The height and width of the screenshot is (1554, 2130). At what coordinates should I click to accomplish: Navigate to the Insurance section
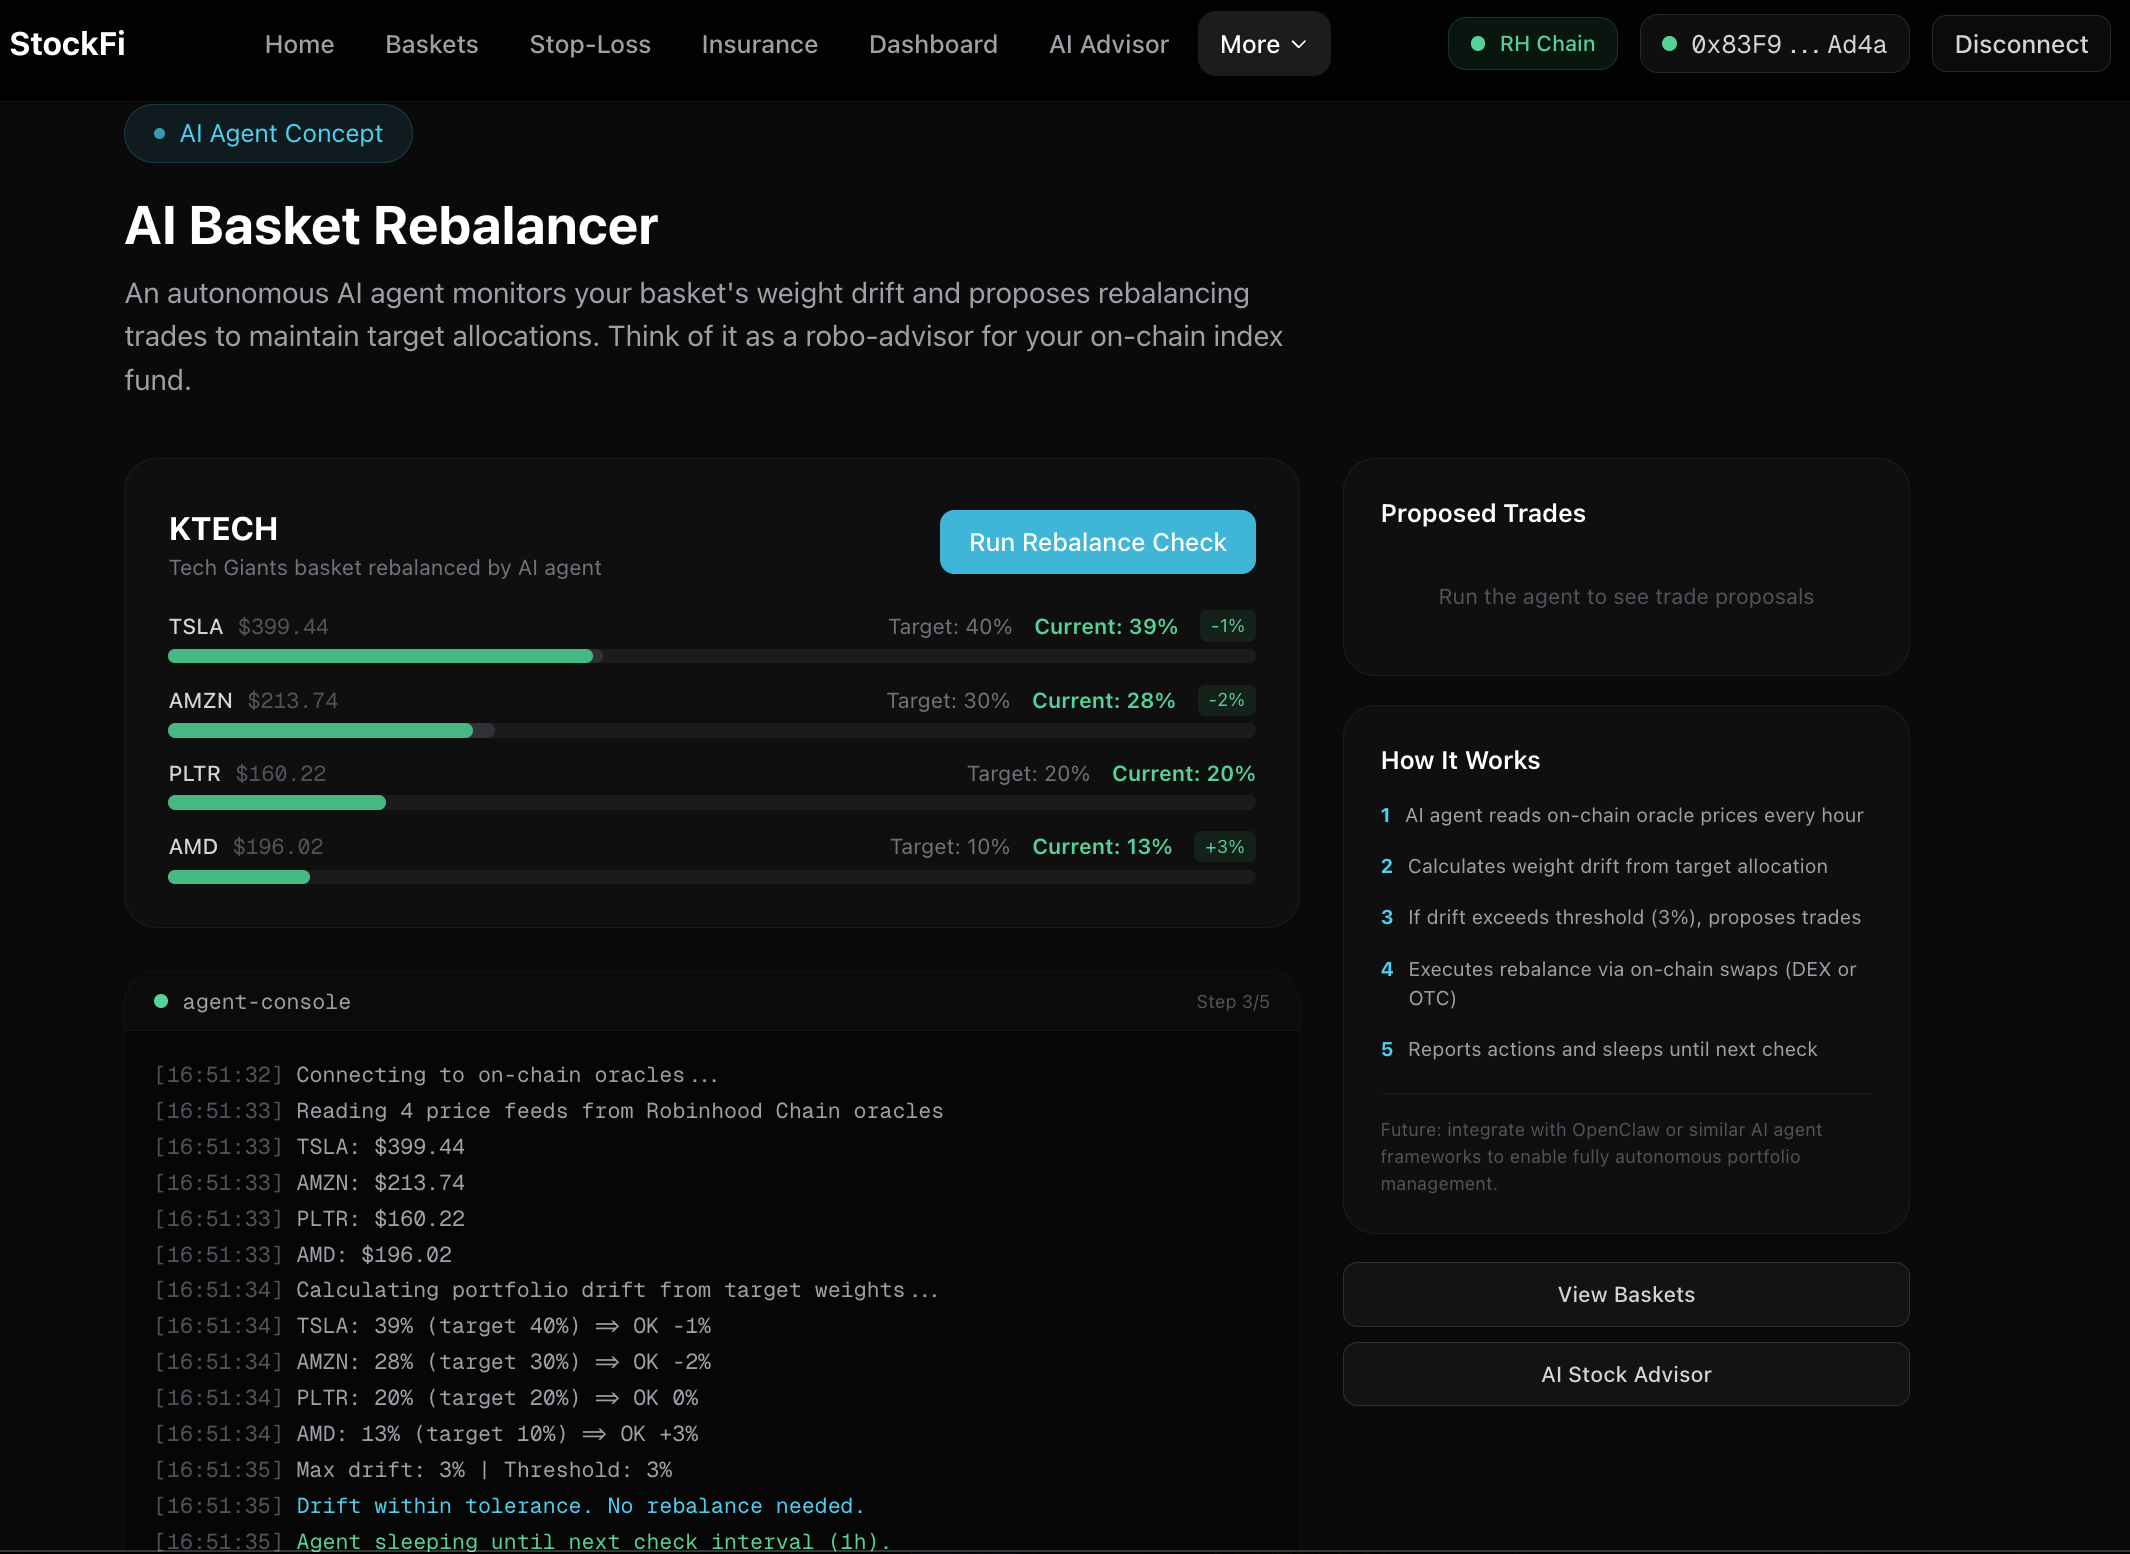pyautogui.click(x=759, y=44)
